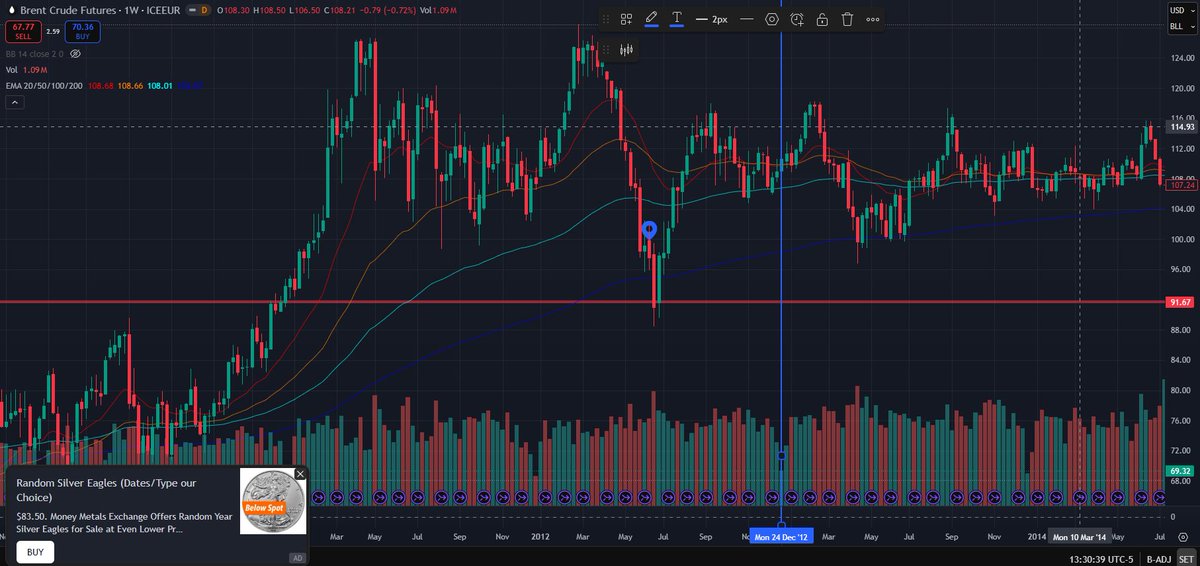Delete the drawing with trash icon
Viewport: 1200px width, 566px height.
coord(847,19)
